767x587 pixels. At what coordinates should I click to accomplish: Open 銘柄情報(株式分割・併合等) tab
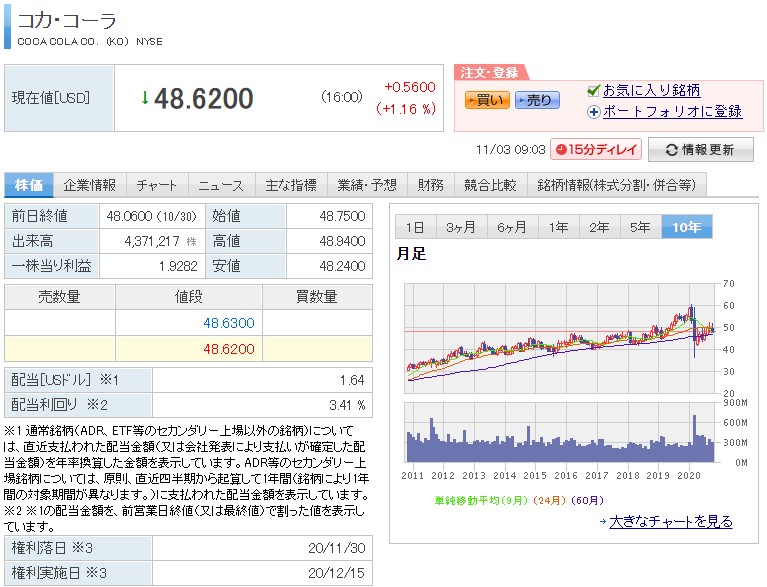tap(617, 185)
